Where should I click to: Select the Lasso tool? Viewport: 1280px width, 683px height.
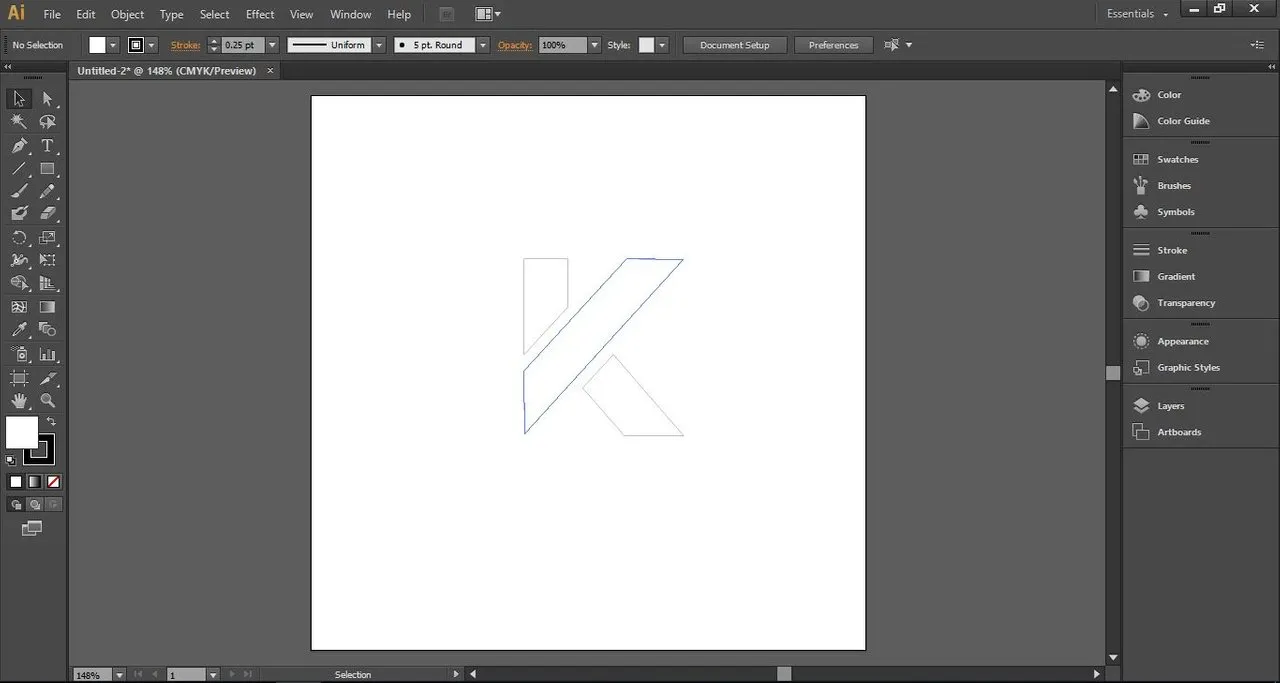click(x=47, y=121)
